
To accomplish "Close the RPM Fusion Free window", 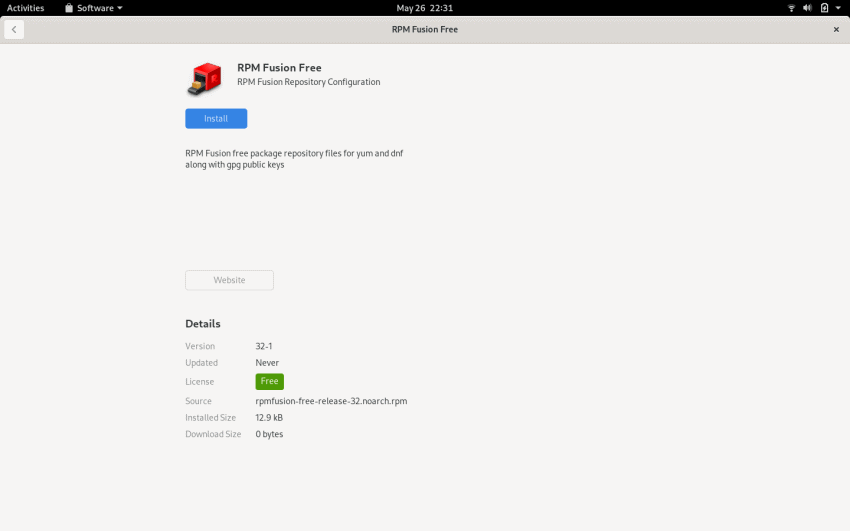I will (836, 30).
